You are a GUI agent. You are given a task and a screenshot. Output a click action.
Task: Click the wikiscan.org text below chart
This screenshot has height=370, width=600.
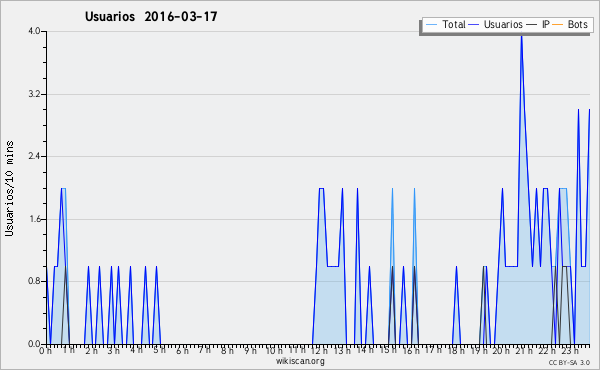(x=300, y=361)
